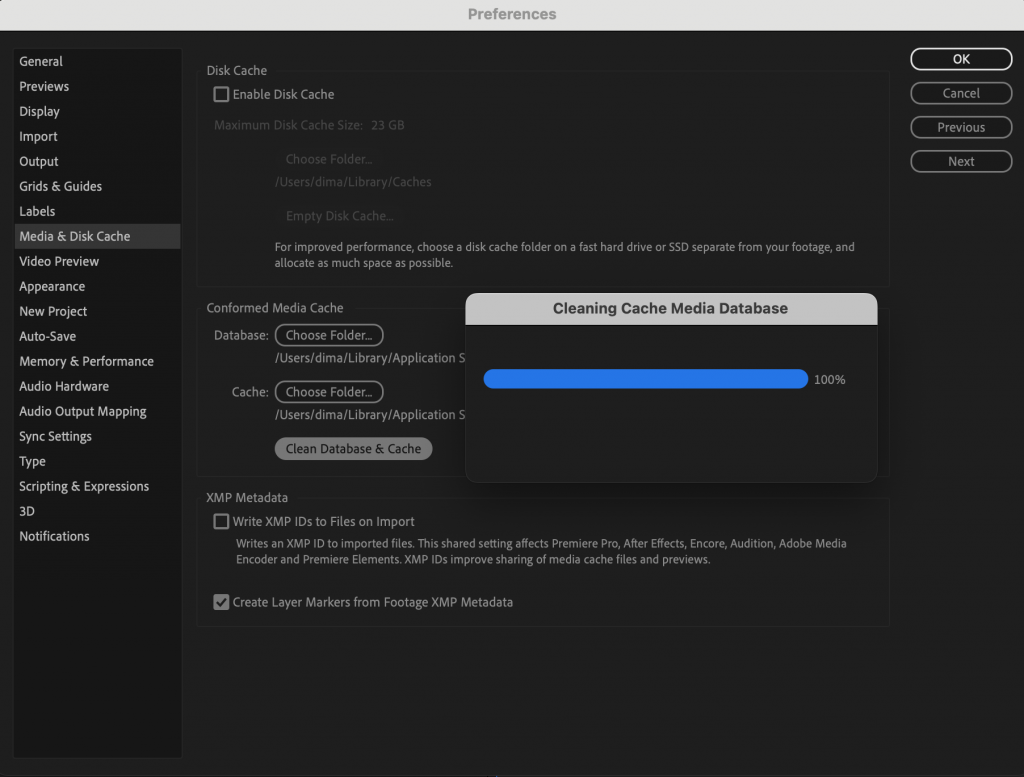Switch to the Appearance preferences category
Screen dimensions: 1024x777
pyautogui.click(x=52, y=286)
